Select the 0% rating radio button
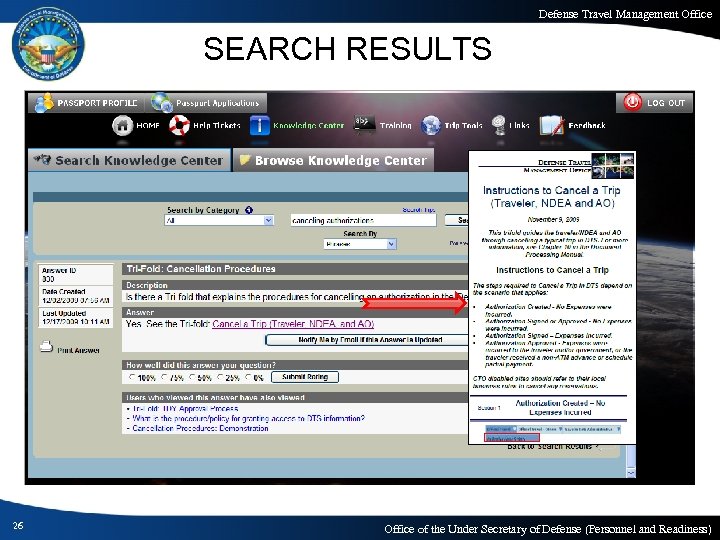The image size is (720, 540). (248, 377)
